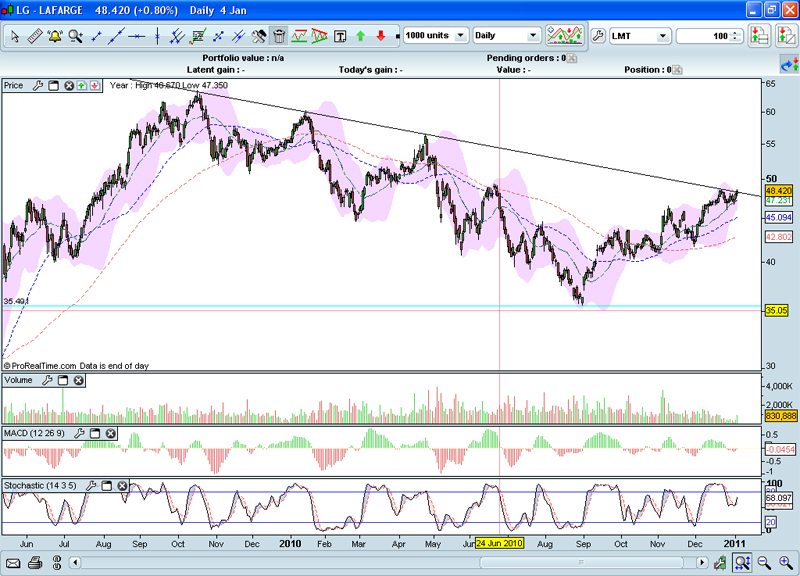This screenshot has width=800, height=576.
Task: Close the Volume panel
Action: 79,380
